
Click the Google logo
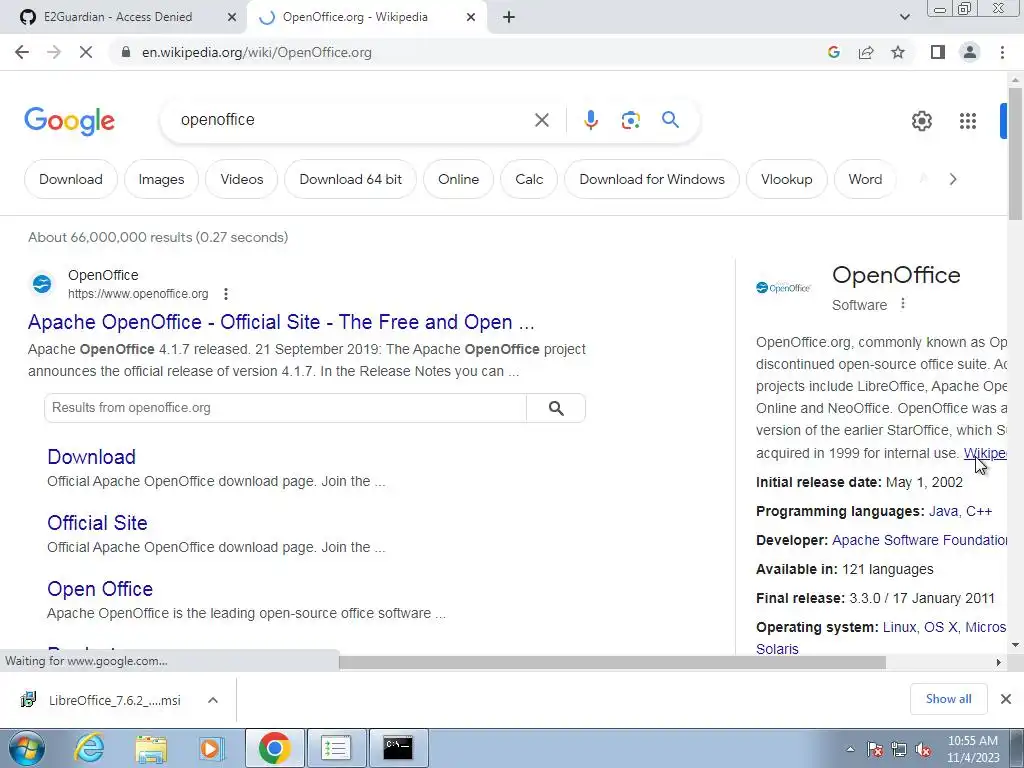[69, 121]
